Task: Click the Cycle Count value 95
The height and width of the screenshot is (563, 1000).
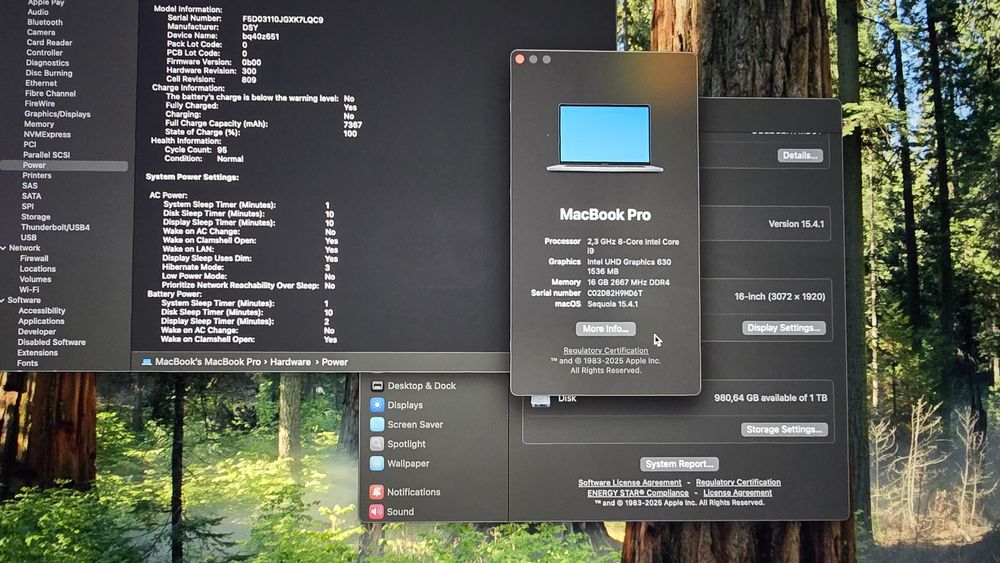Action: 222,150
